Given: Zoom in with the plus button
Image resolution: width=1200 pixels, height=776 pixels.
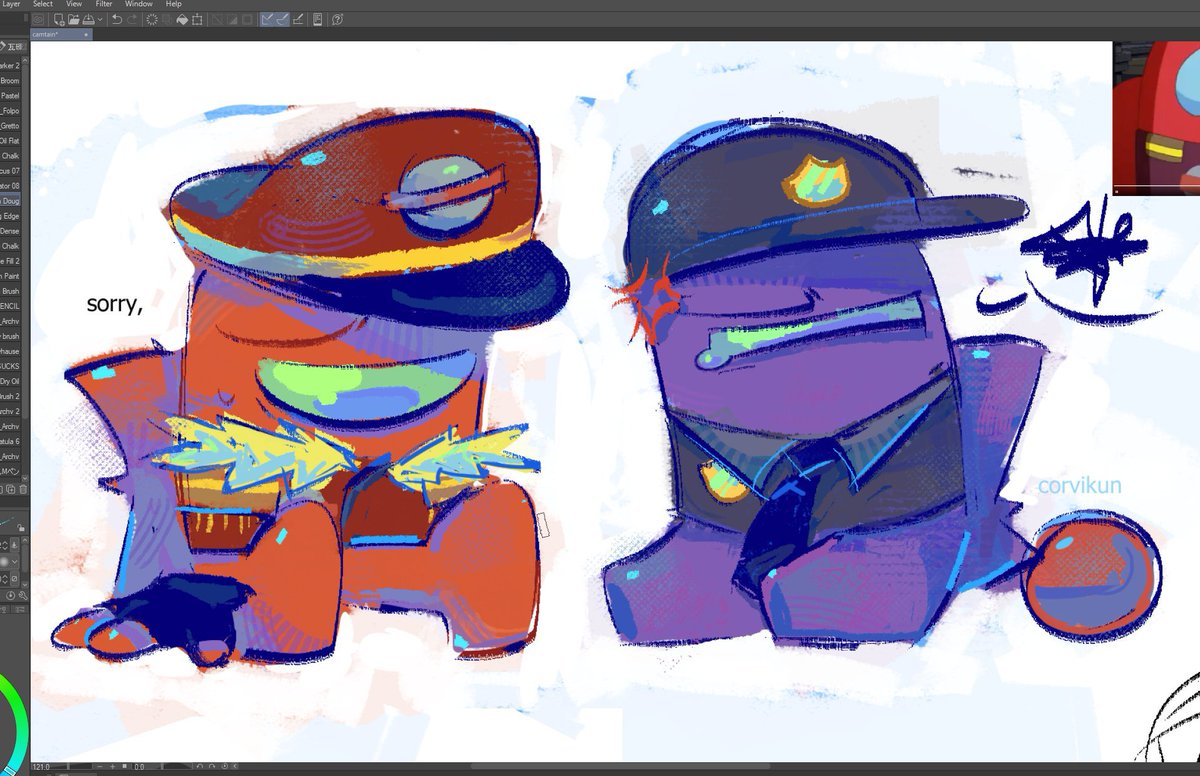Looking at the screenshot, I should coord(113,766).
